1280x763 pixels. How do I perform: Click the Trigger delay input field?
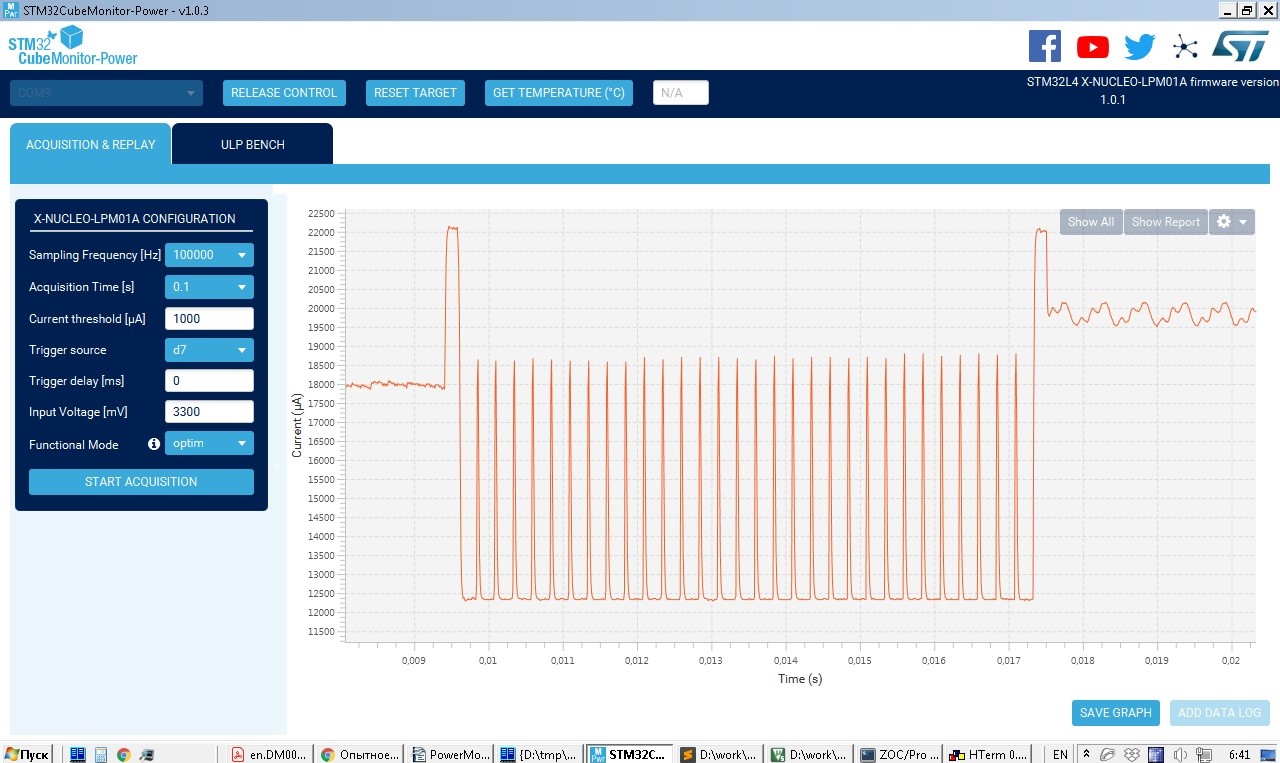209,381
